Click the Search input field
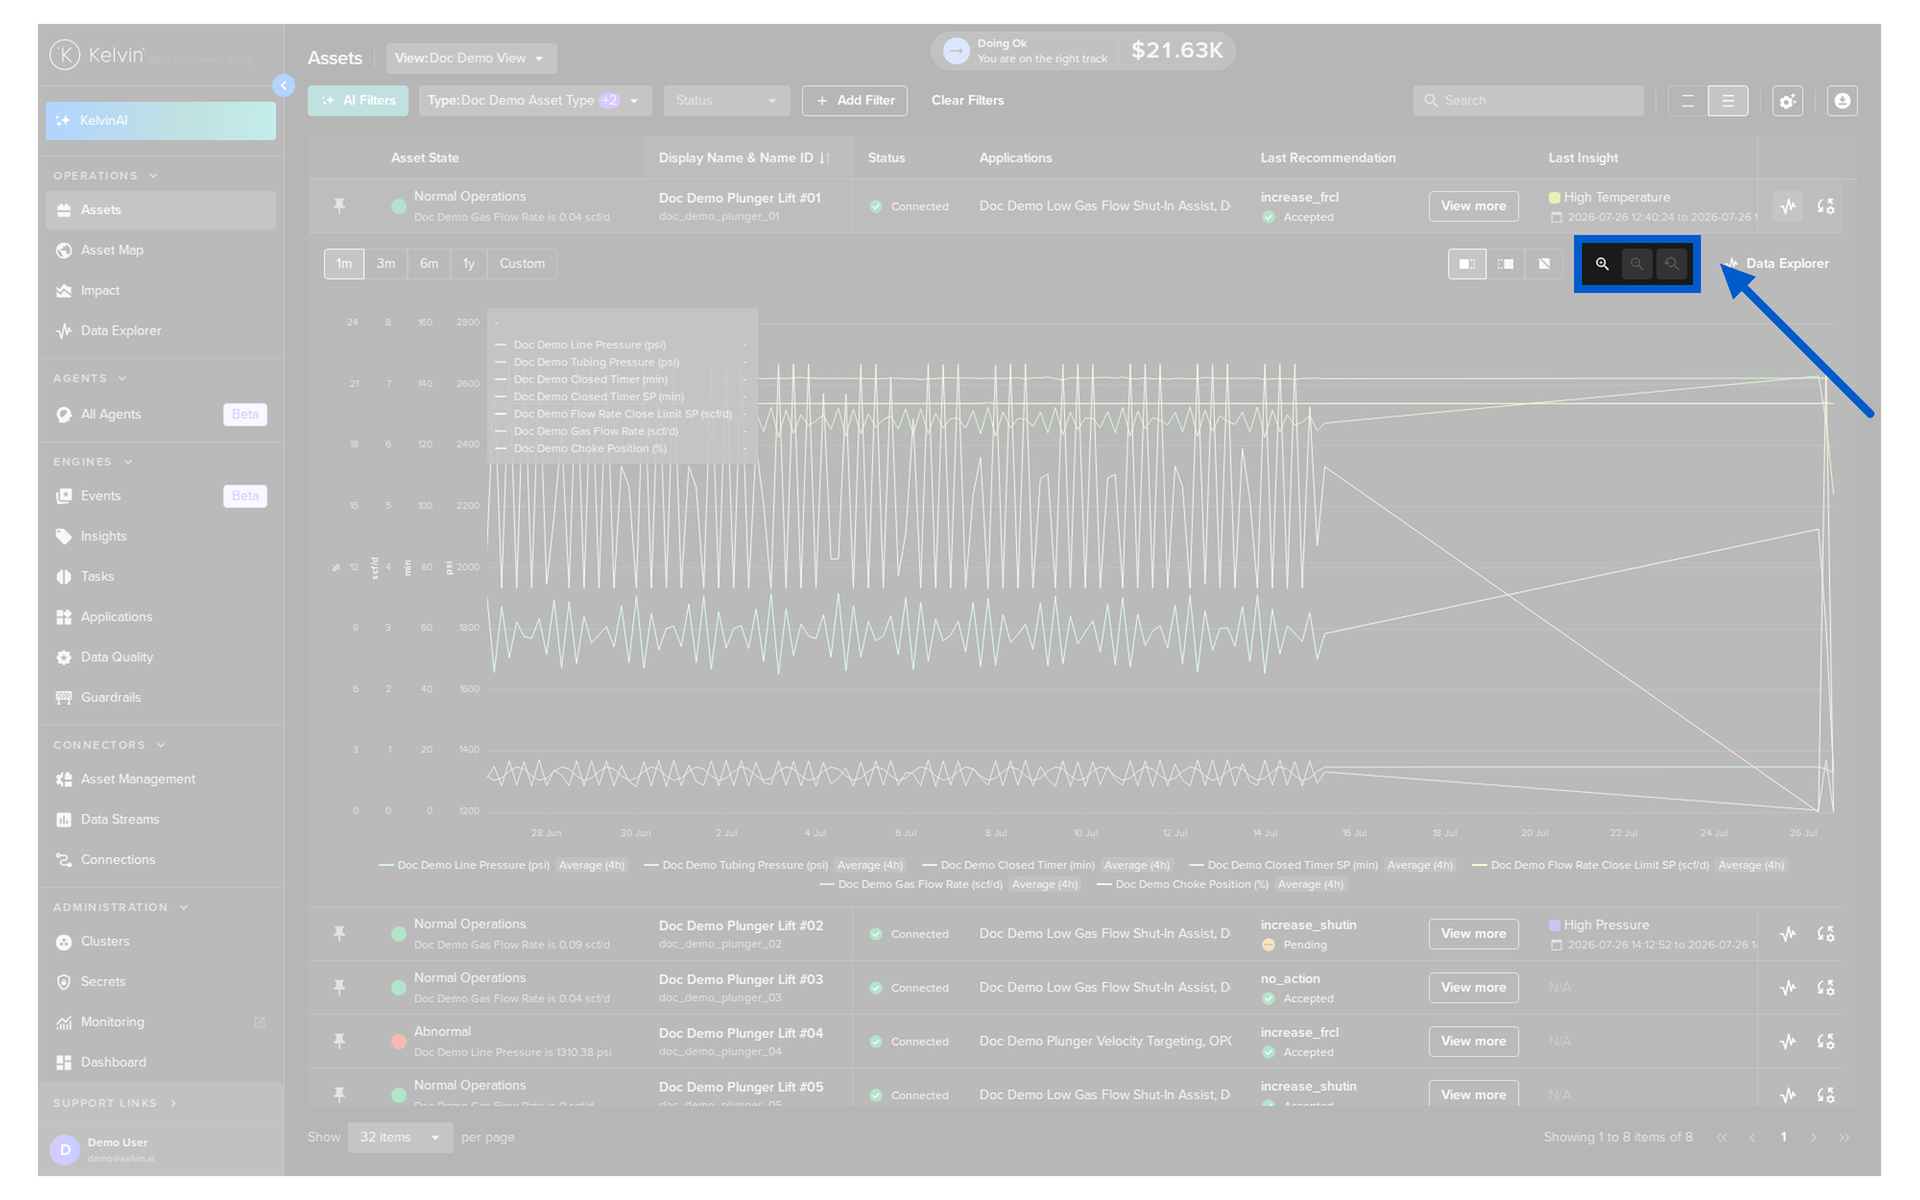 [x=1528, y=101]
